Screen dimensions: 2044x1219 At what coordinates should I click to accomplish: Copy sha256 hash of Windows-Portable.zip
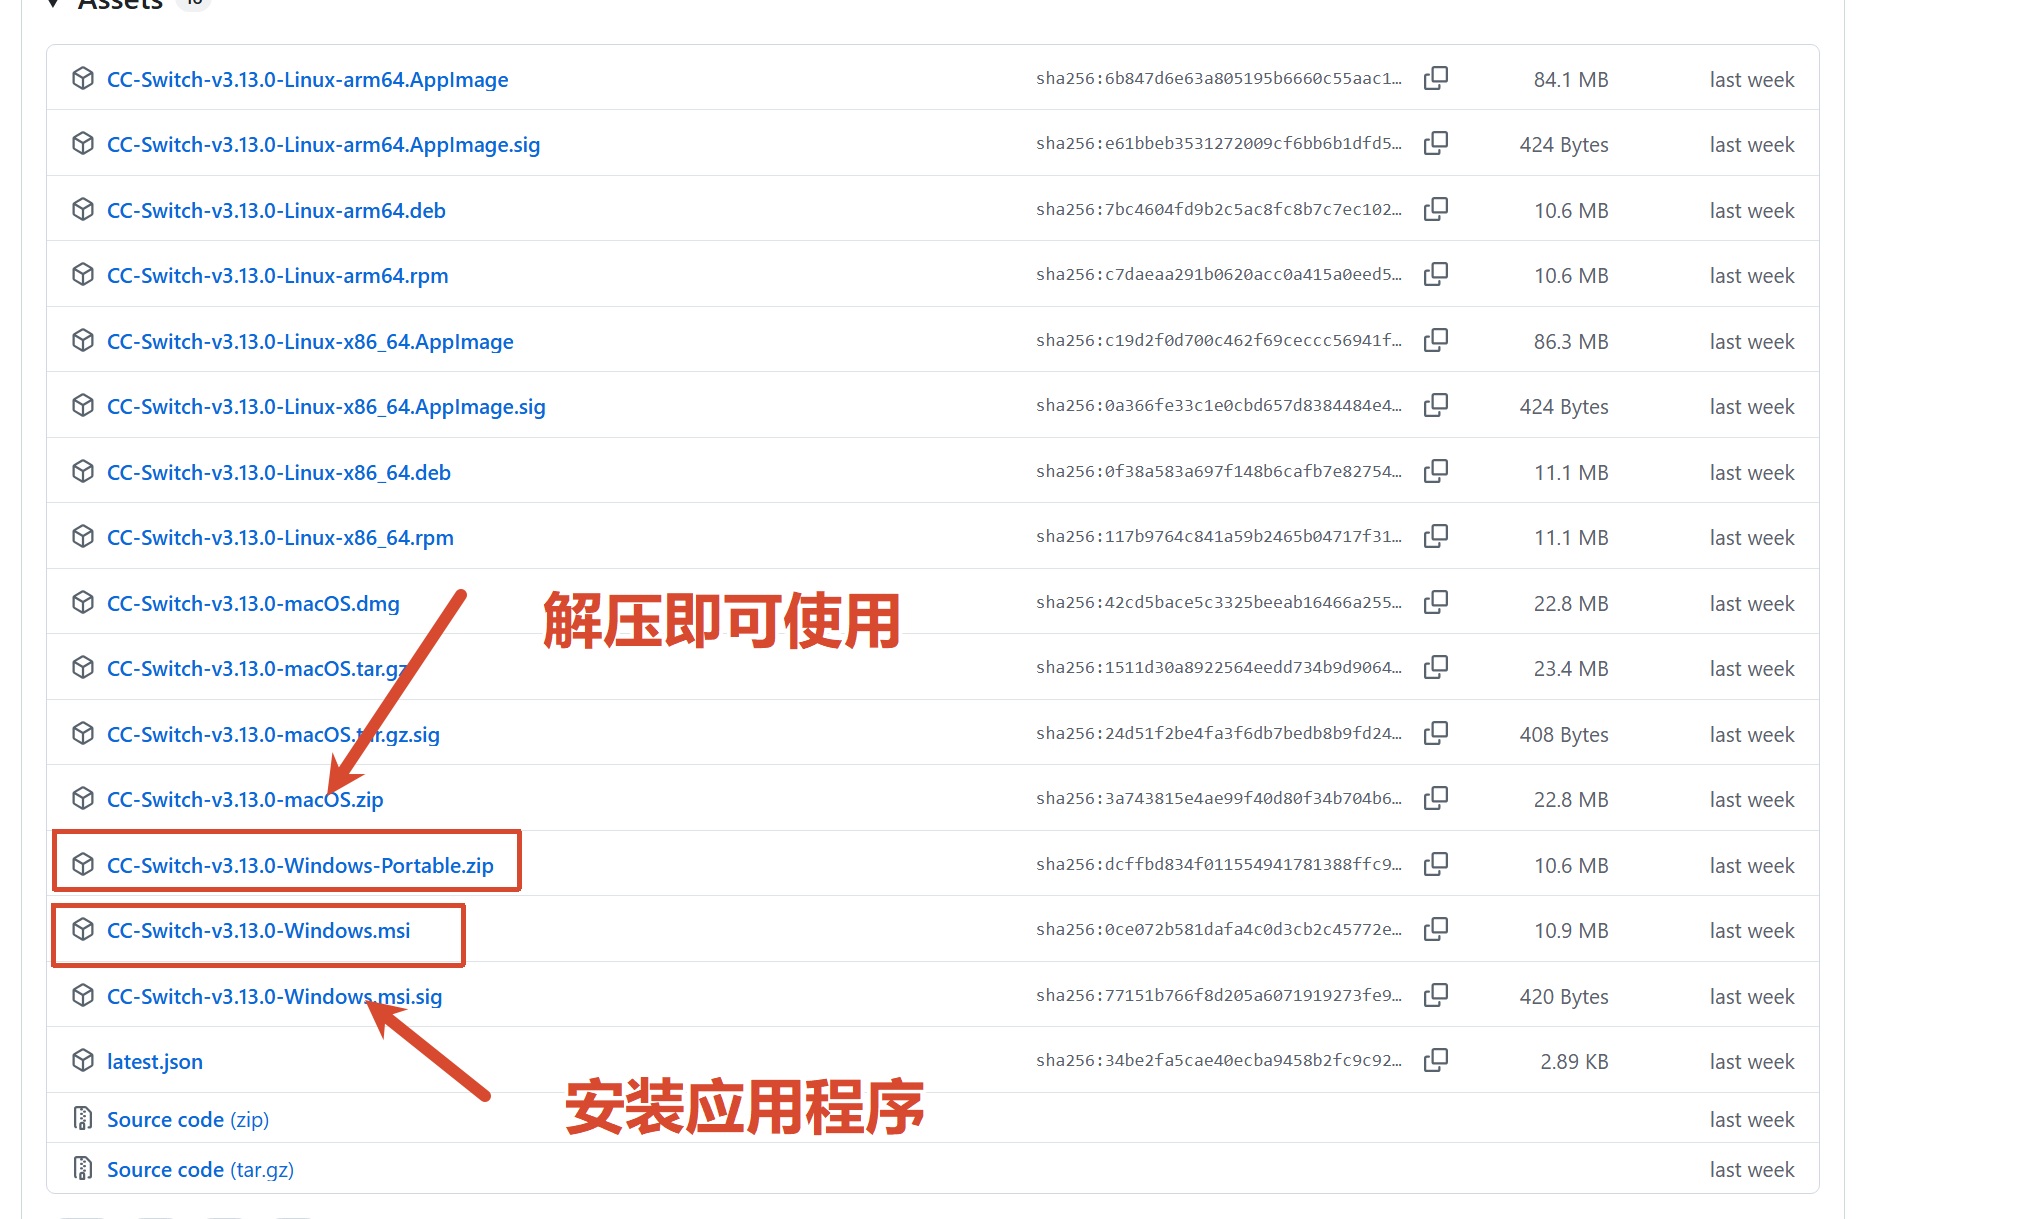[1435, 864]
